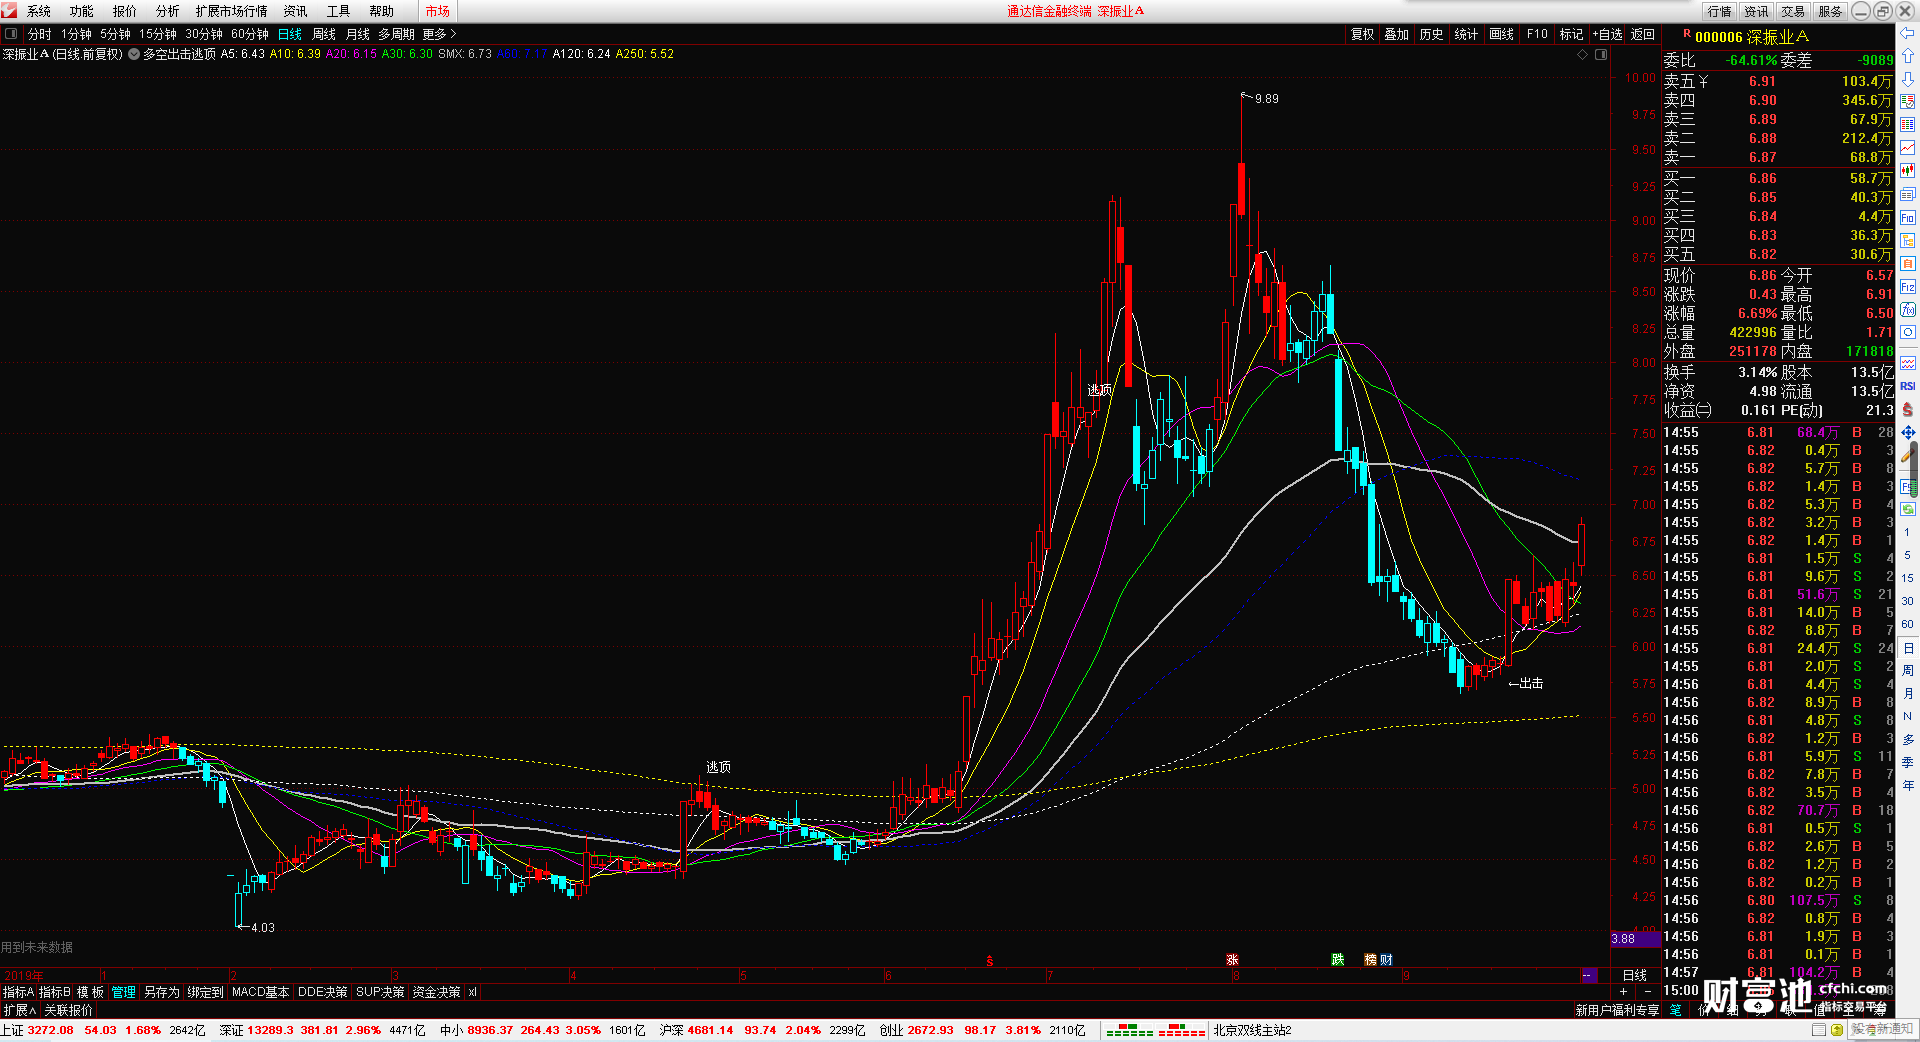Click the left arrow back icon in right sidebar
Screen dimensions: 1920x1042
tap(1908, 34)
